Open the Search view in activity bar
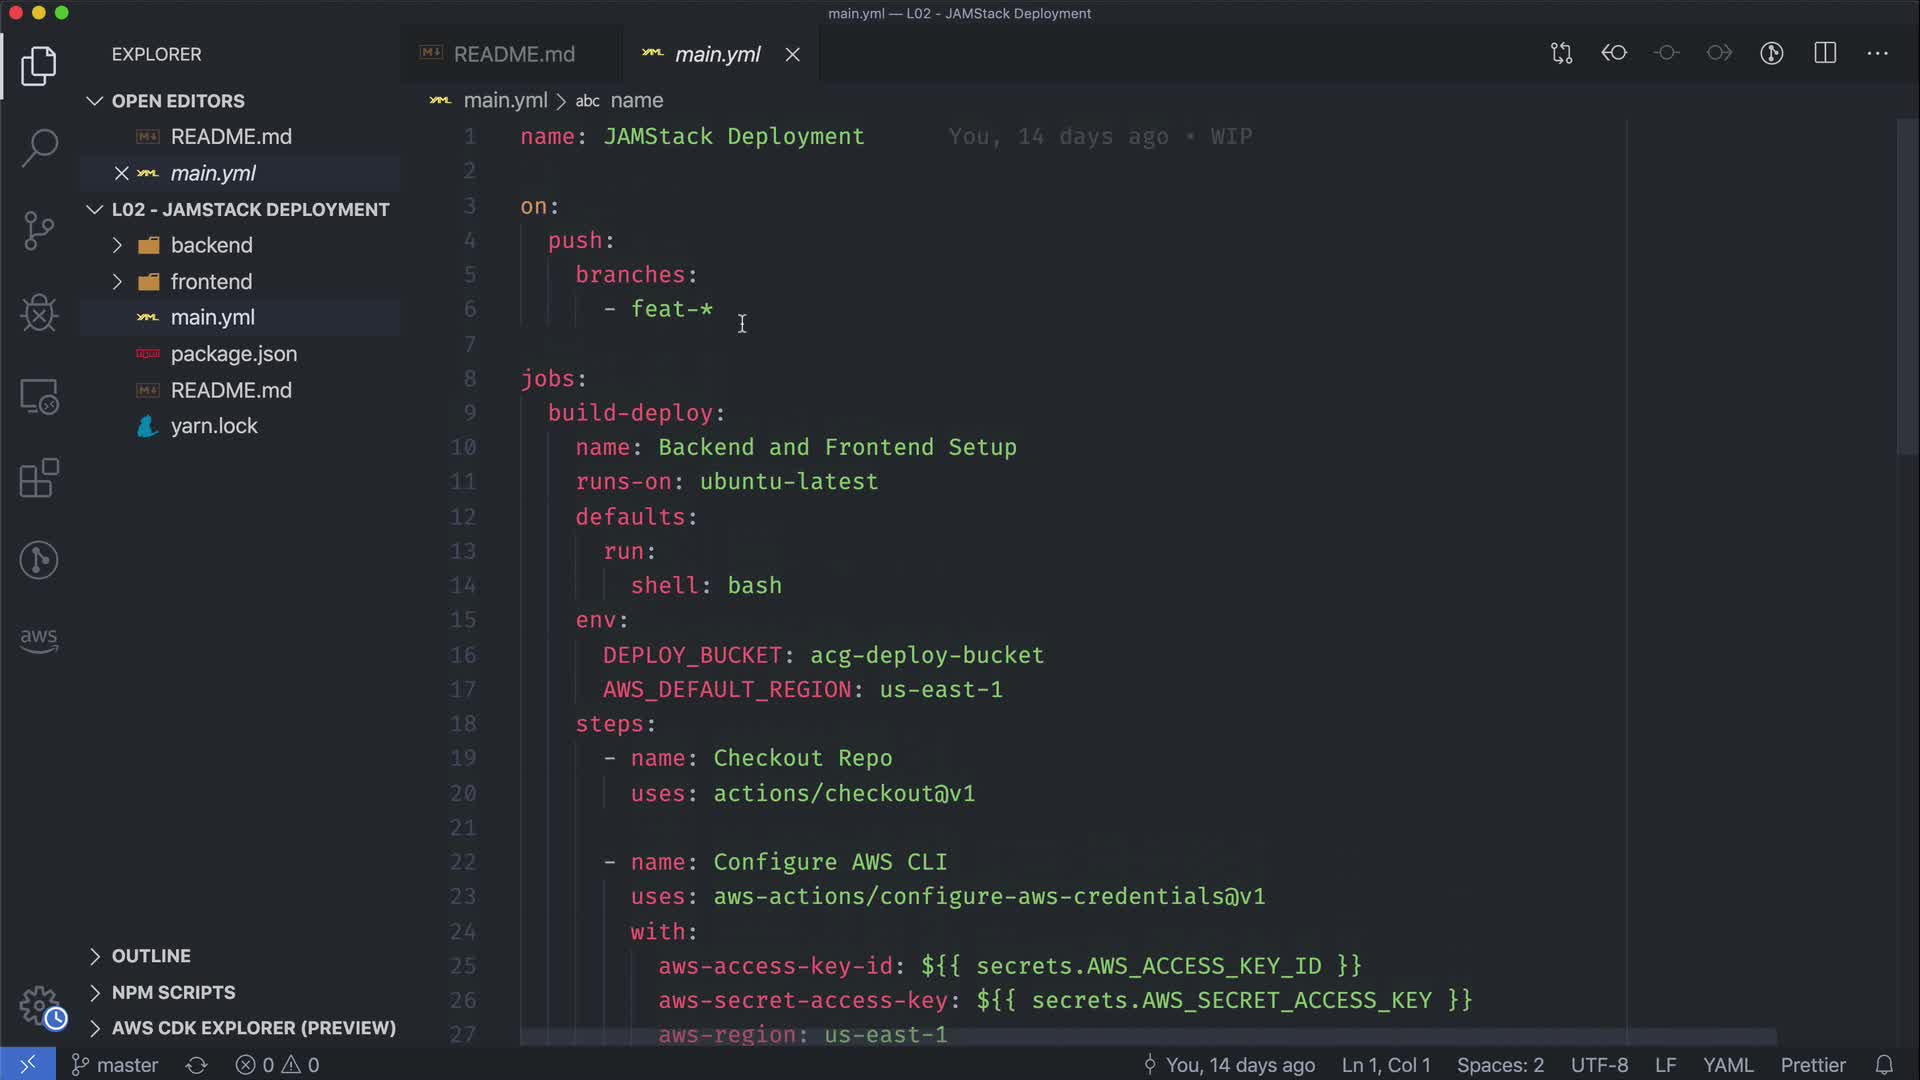Image resolution: width=1920 pixels, height=1080 pixels. [39, 148]
